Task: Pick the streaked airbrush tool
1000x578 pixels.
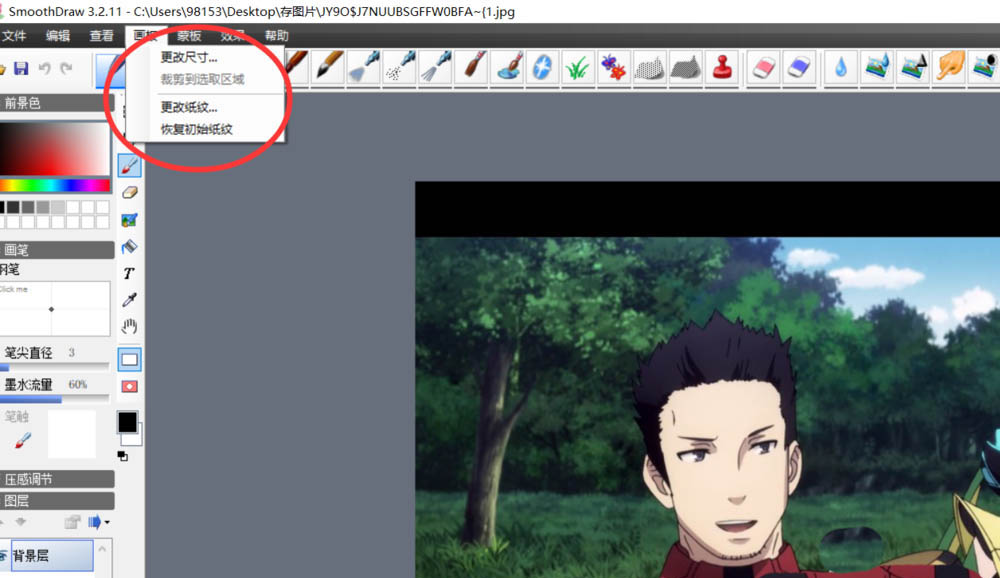Action: pos(436,66)
